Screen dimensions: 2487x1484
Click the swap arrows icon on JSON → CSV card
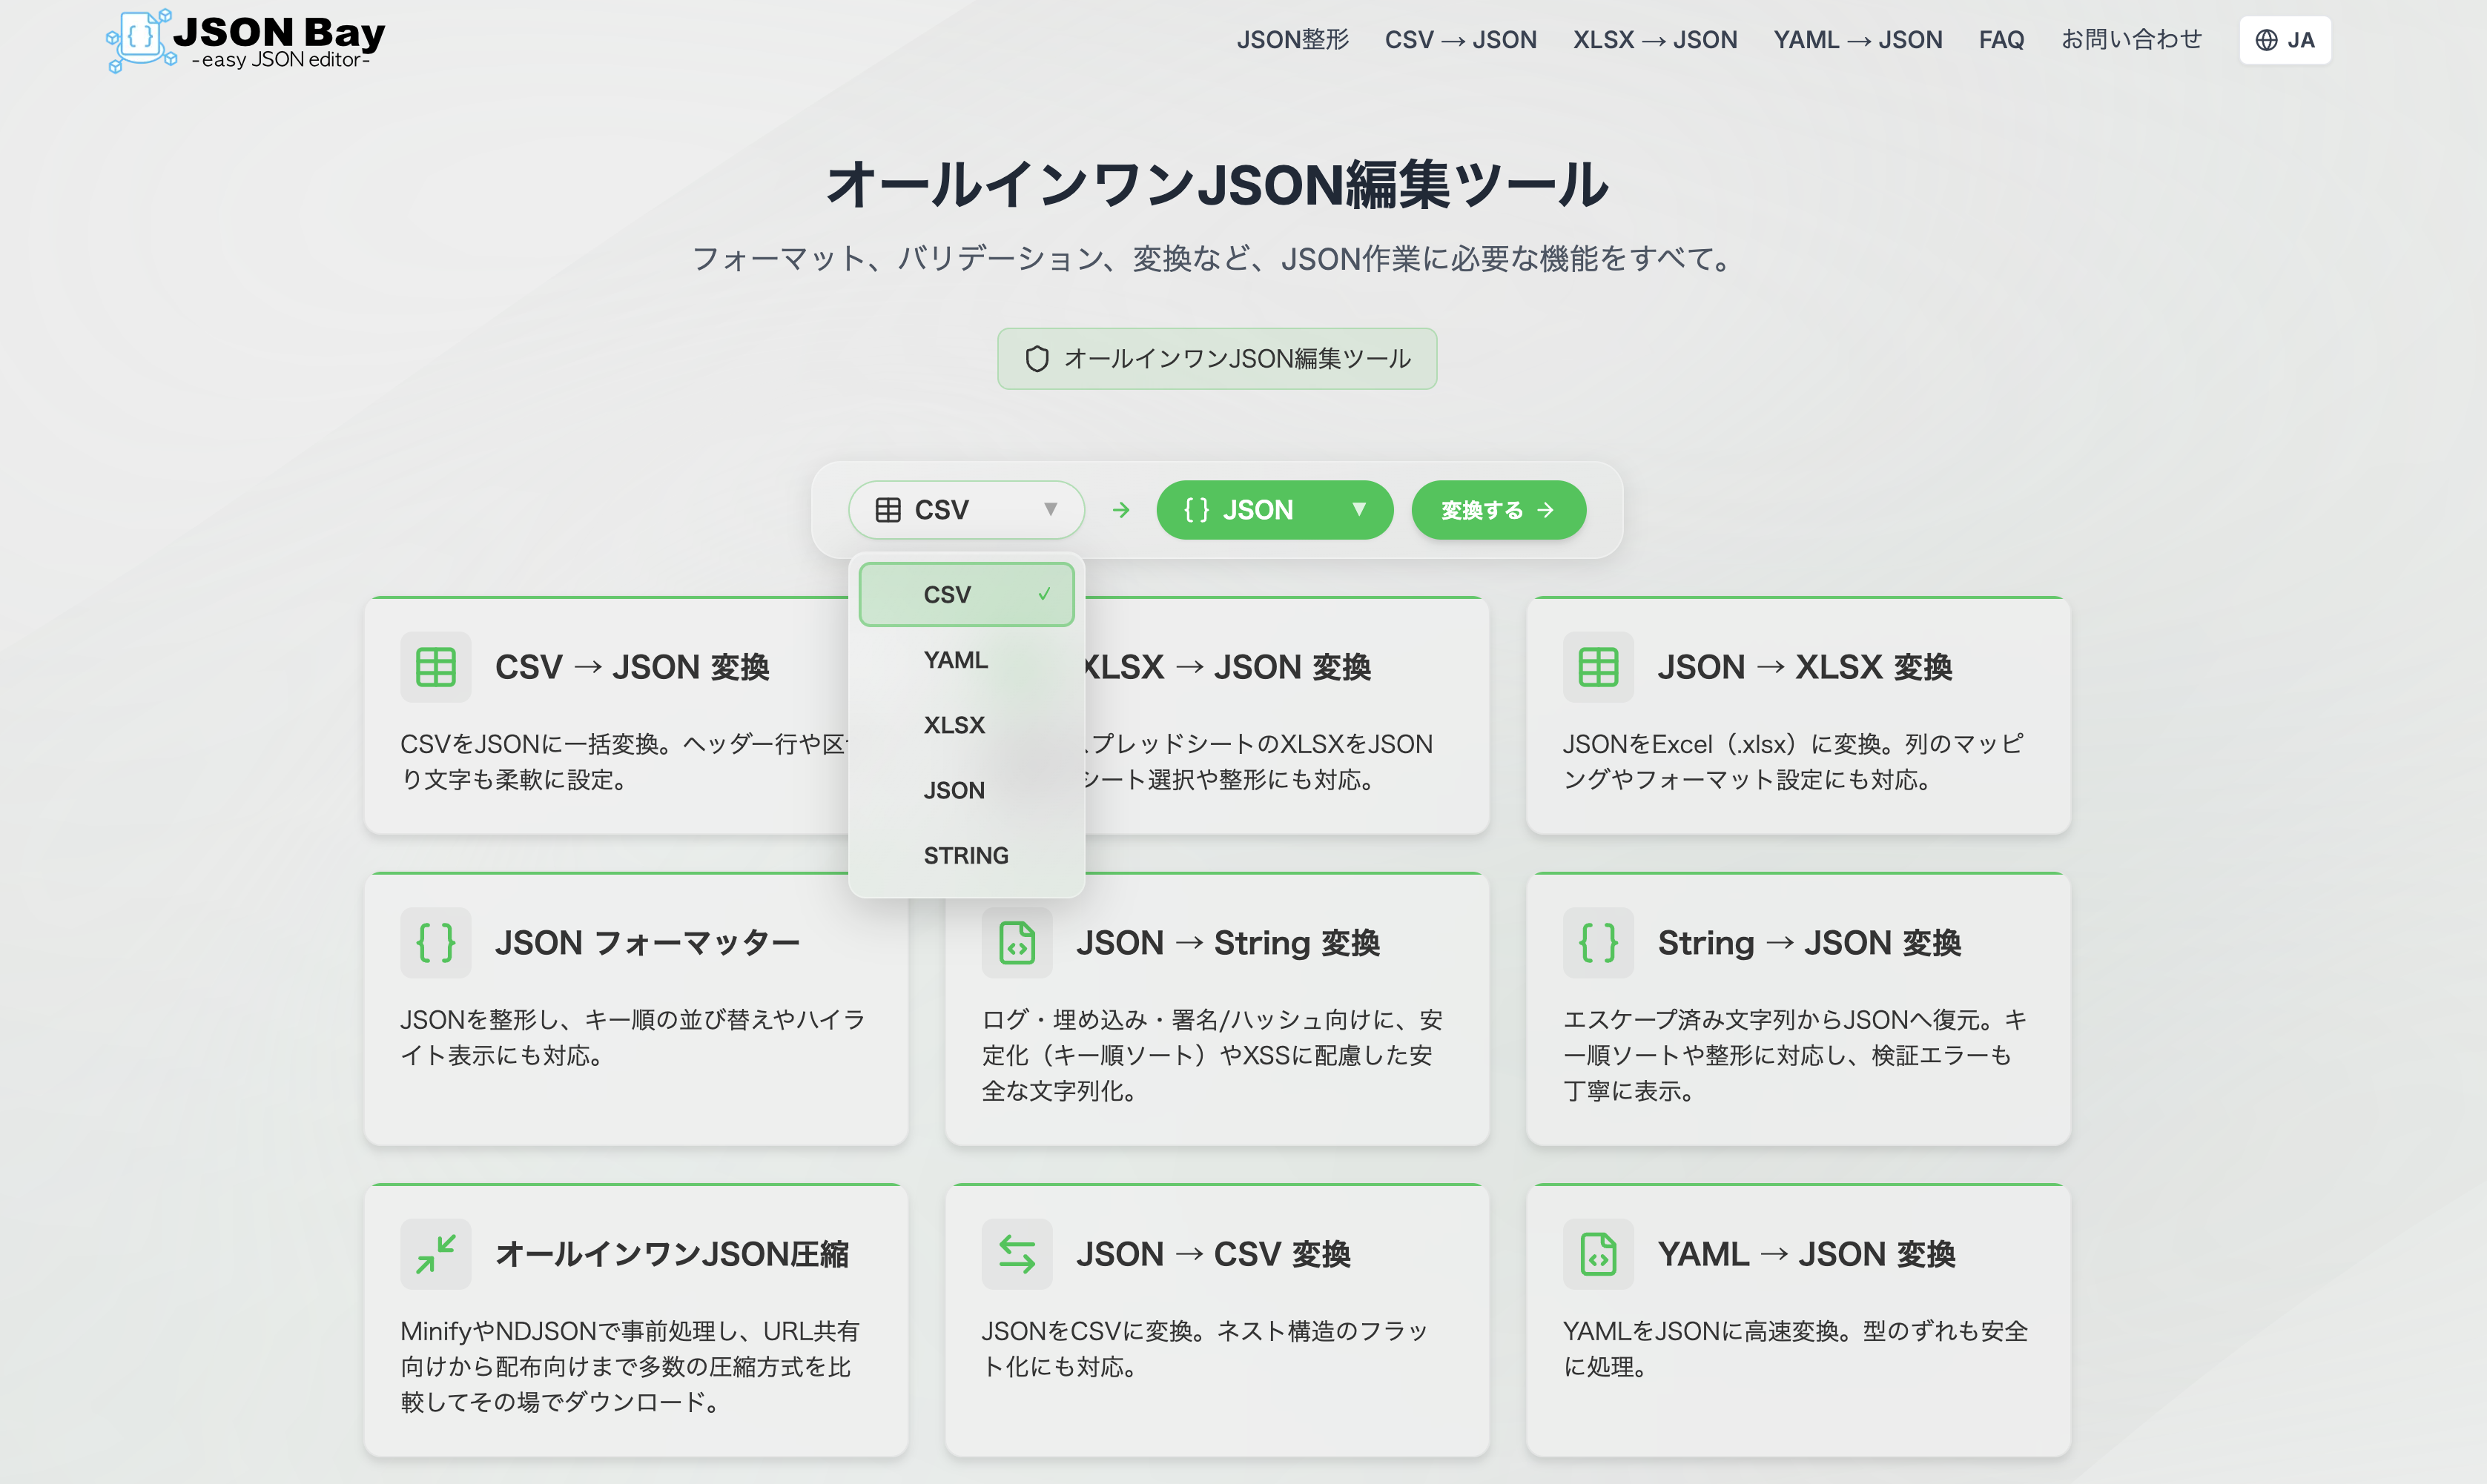1016,1253
